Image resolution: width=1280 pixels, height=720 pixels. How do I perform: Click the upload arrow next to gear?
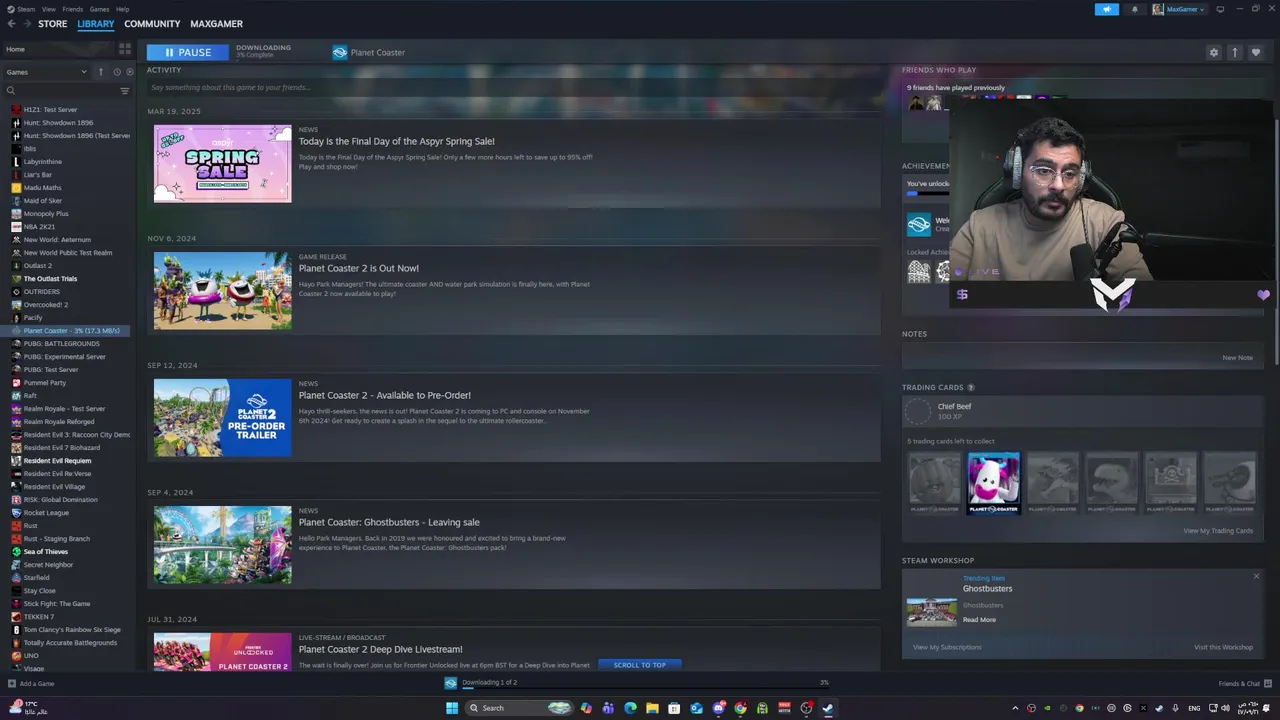1235,52
